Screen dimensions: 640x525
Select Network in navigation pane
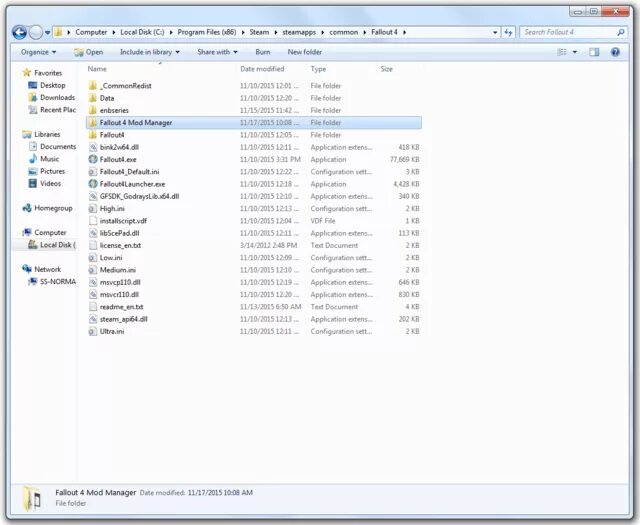point(42,269)
